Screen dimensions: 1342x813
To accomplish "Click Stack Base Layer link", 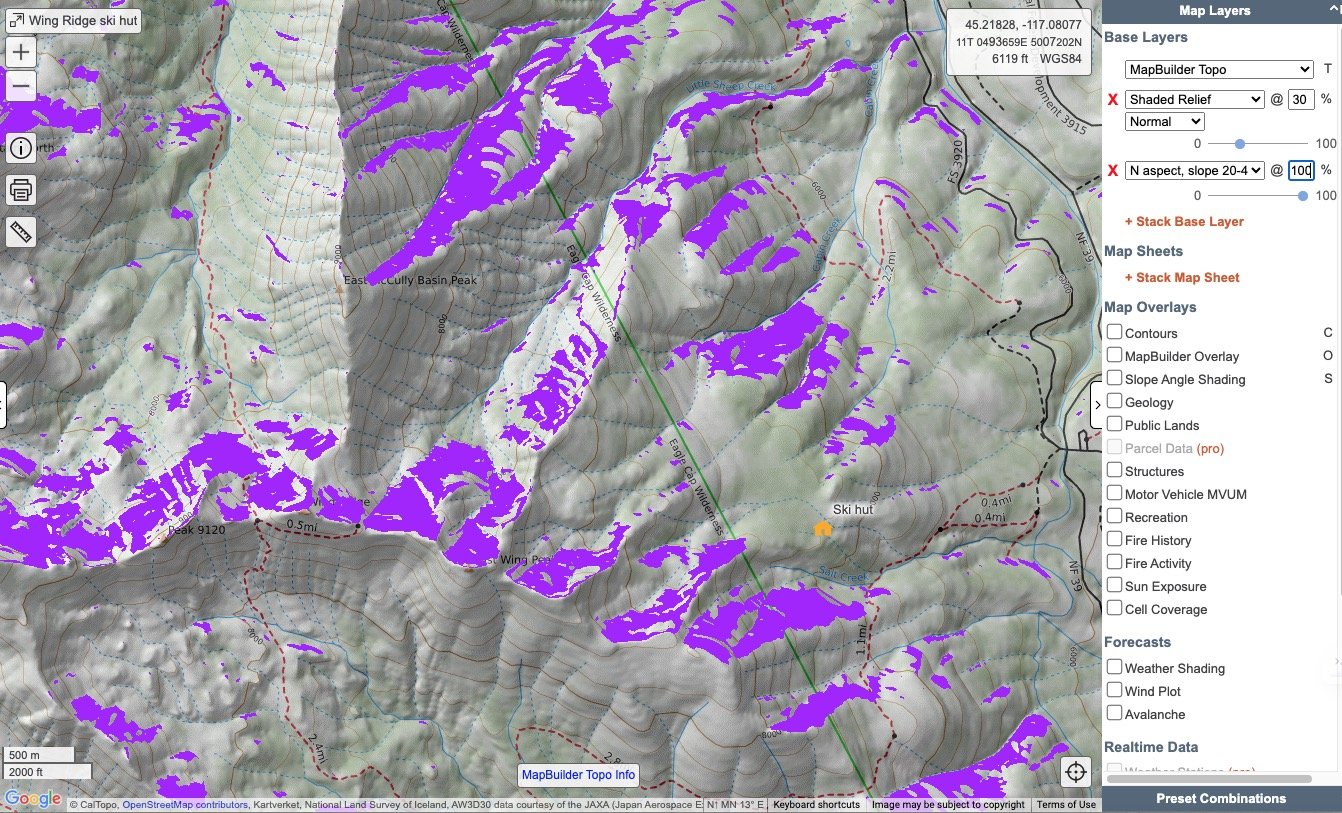I will [x=1184, y=222].
